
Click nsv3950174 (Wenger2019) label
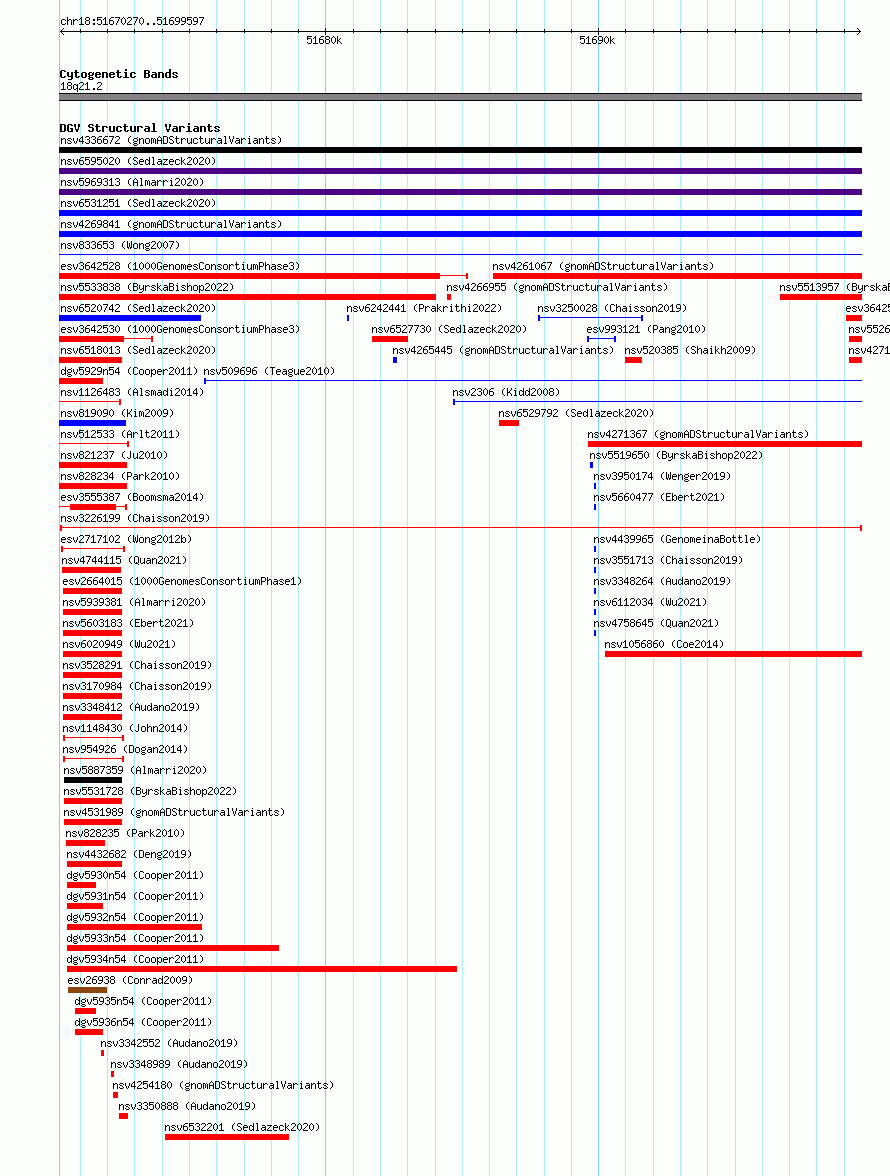[x=662, y=476]
